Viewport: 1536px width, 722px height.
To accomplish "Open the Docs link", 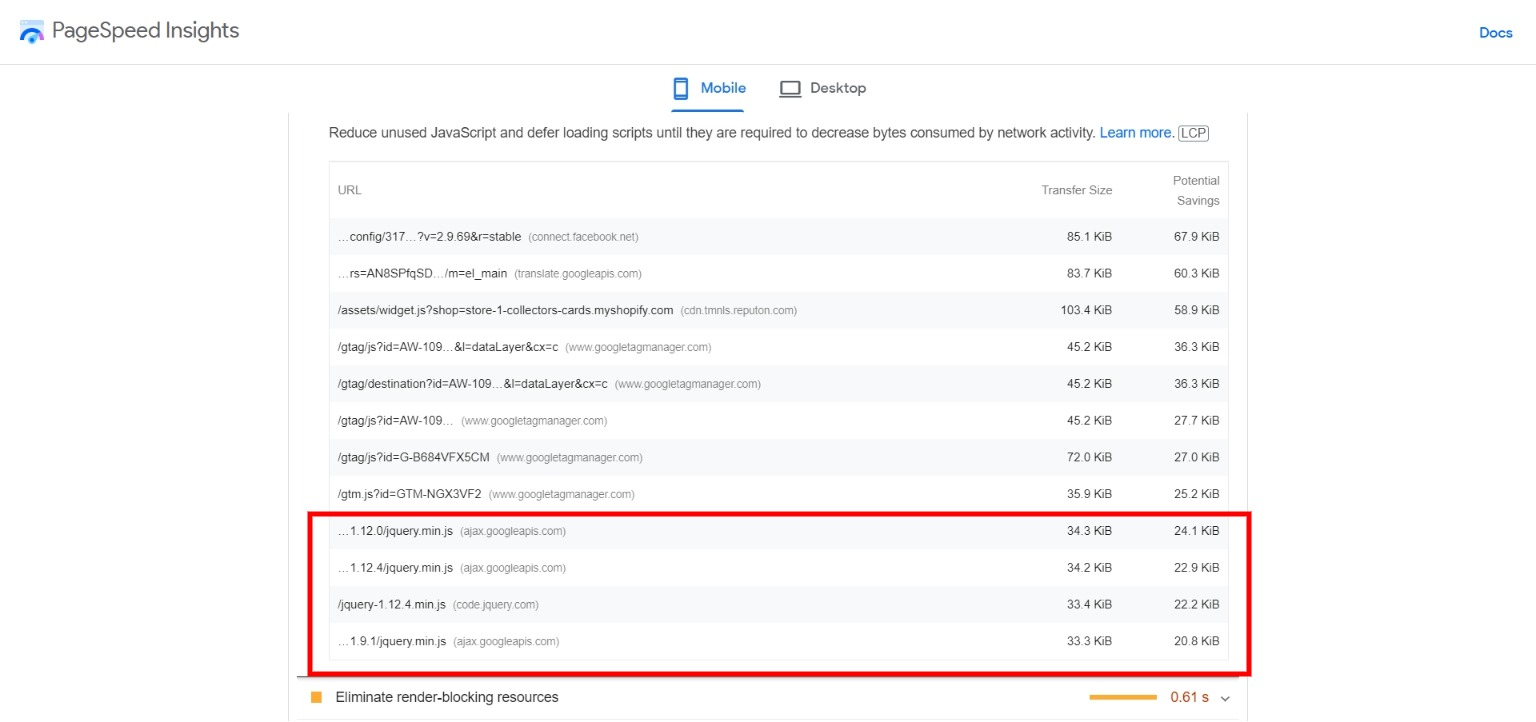I will tap(1495, 33).
